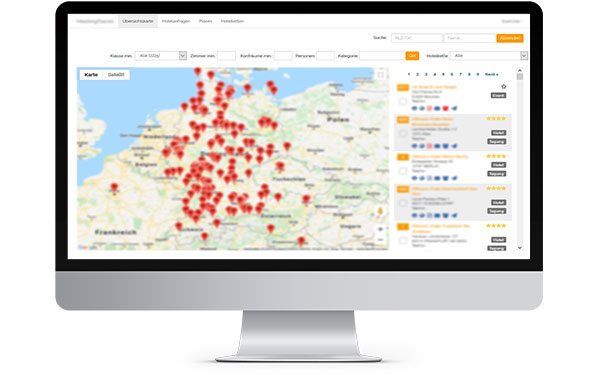600x375 pixels.
Task: Click the red pin in France
Action: [x=114, y=188]
